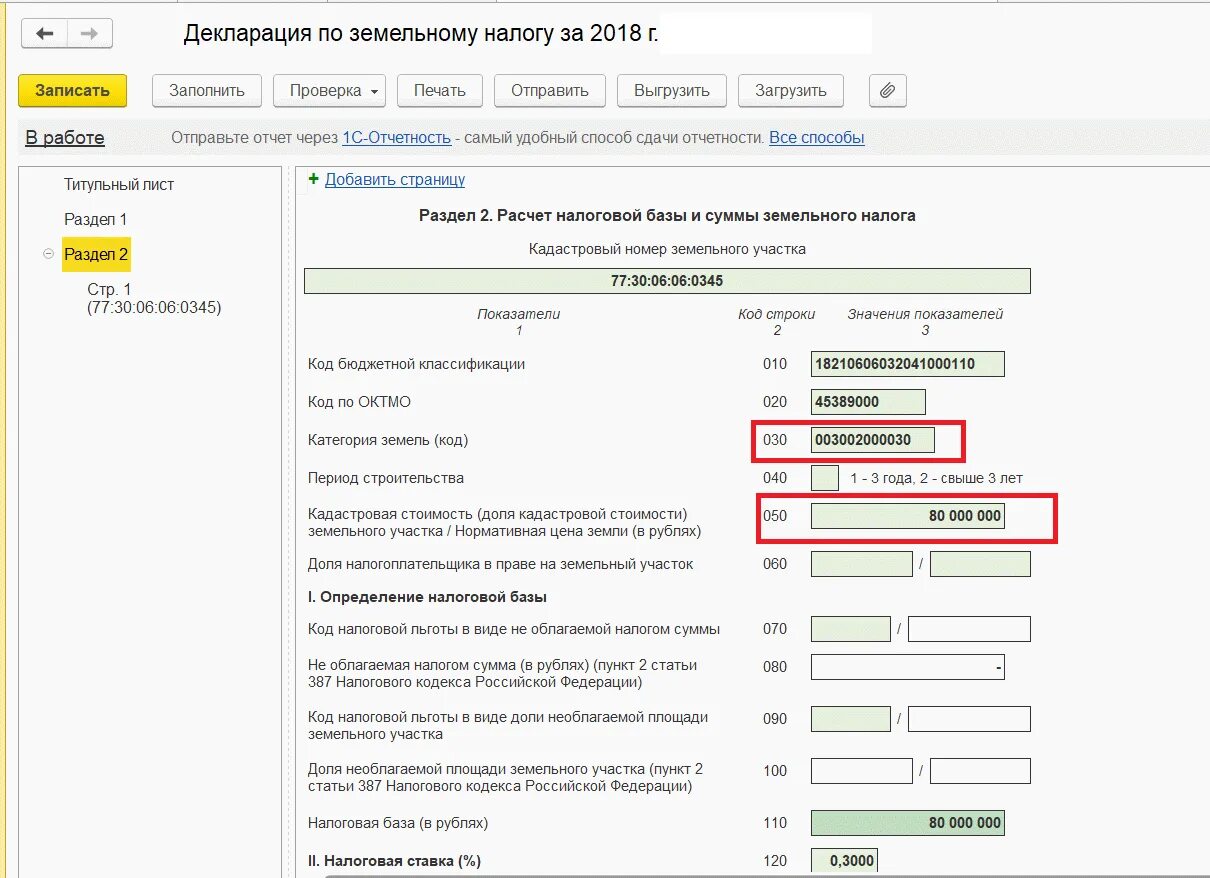Click the green plus icon to add a page
The width and height of the screenshot is (1210, 878).
[x=314, y=179]
